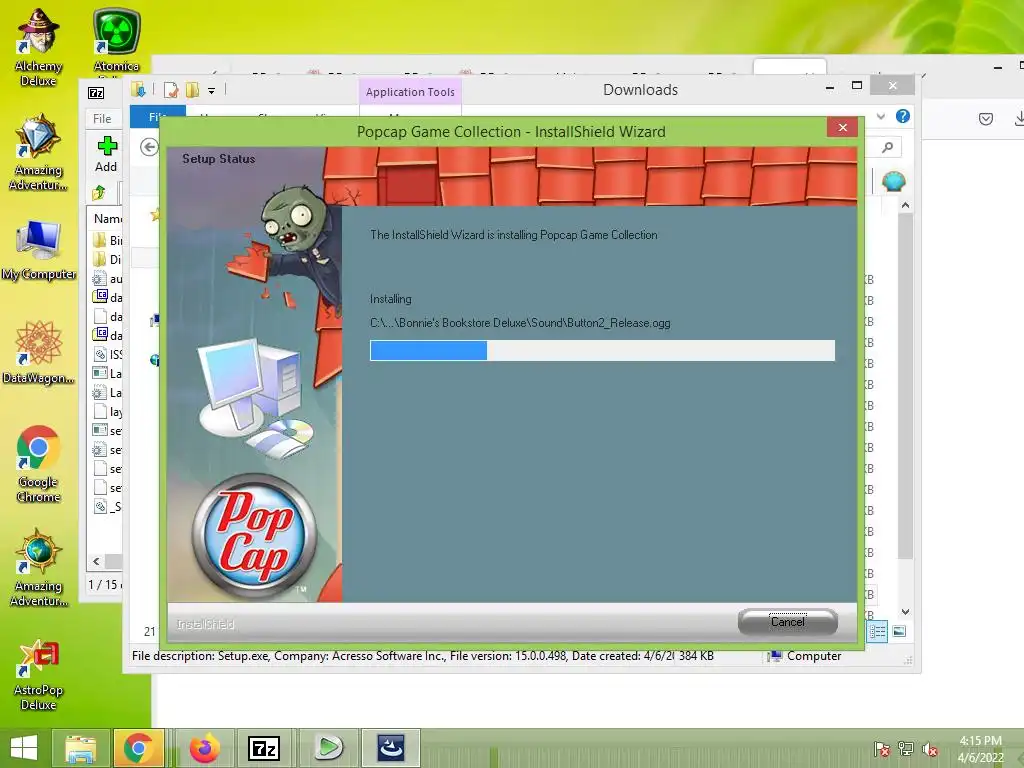Open the Explorer File ribbon tab

tap(157, 118)
